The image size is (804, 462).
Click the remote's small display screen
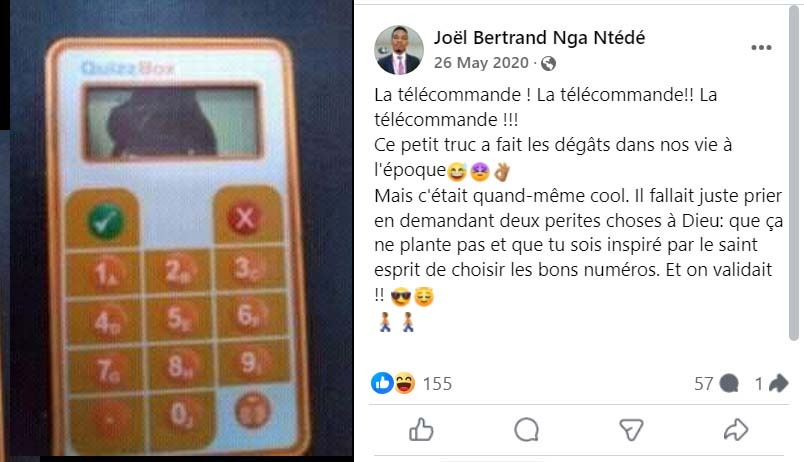click(172, 122)
